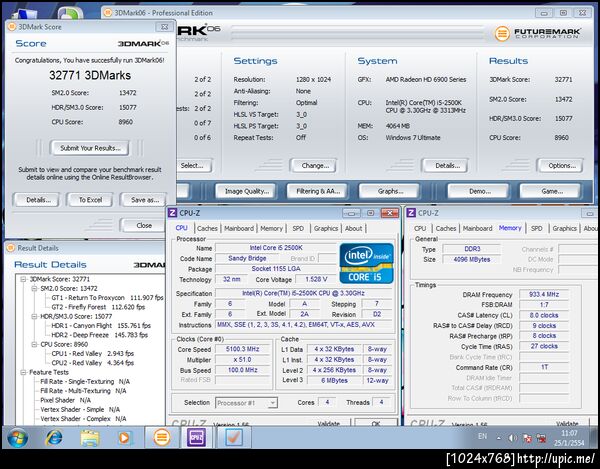Open the Windows Start menu orb
The height and width of the screenshot is (469, 600).
click(x=17, y=437)
